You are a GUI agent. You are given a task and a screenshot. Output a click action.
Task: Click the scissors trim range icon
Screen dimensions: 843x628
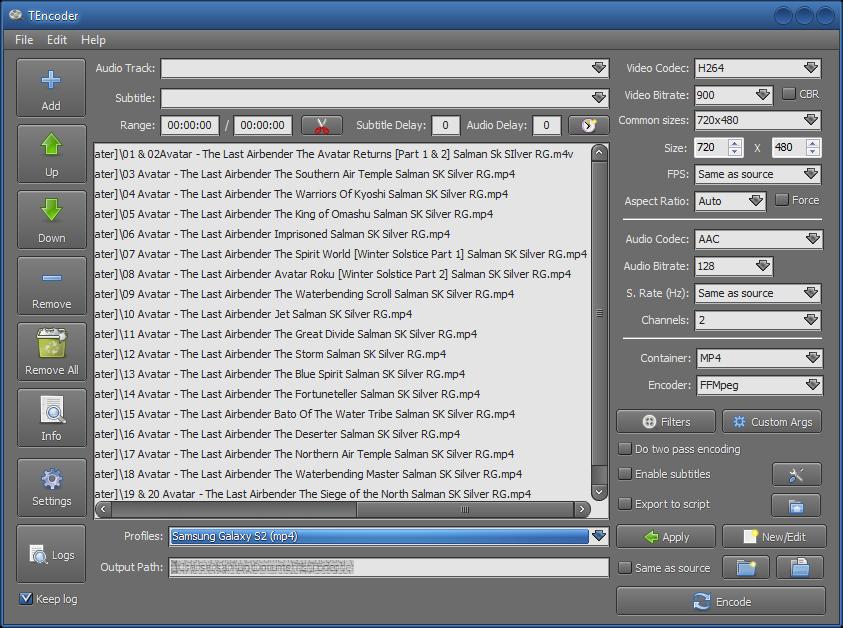(x=321, y=126)
